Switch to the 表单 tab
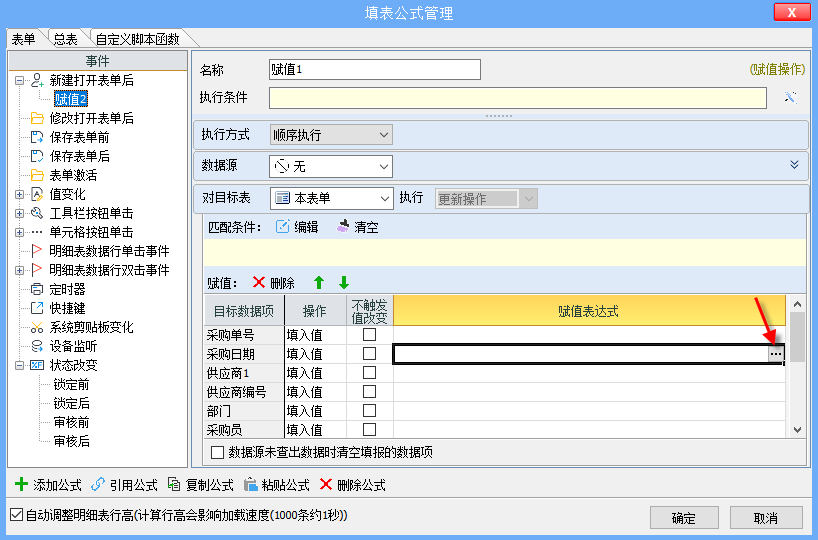The width and height of the screenshot is (818, 540). [x=24, y=39]
